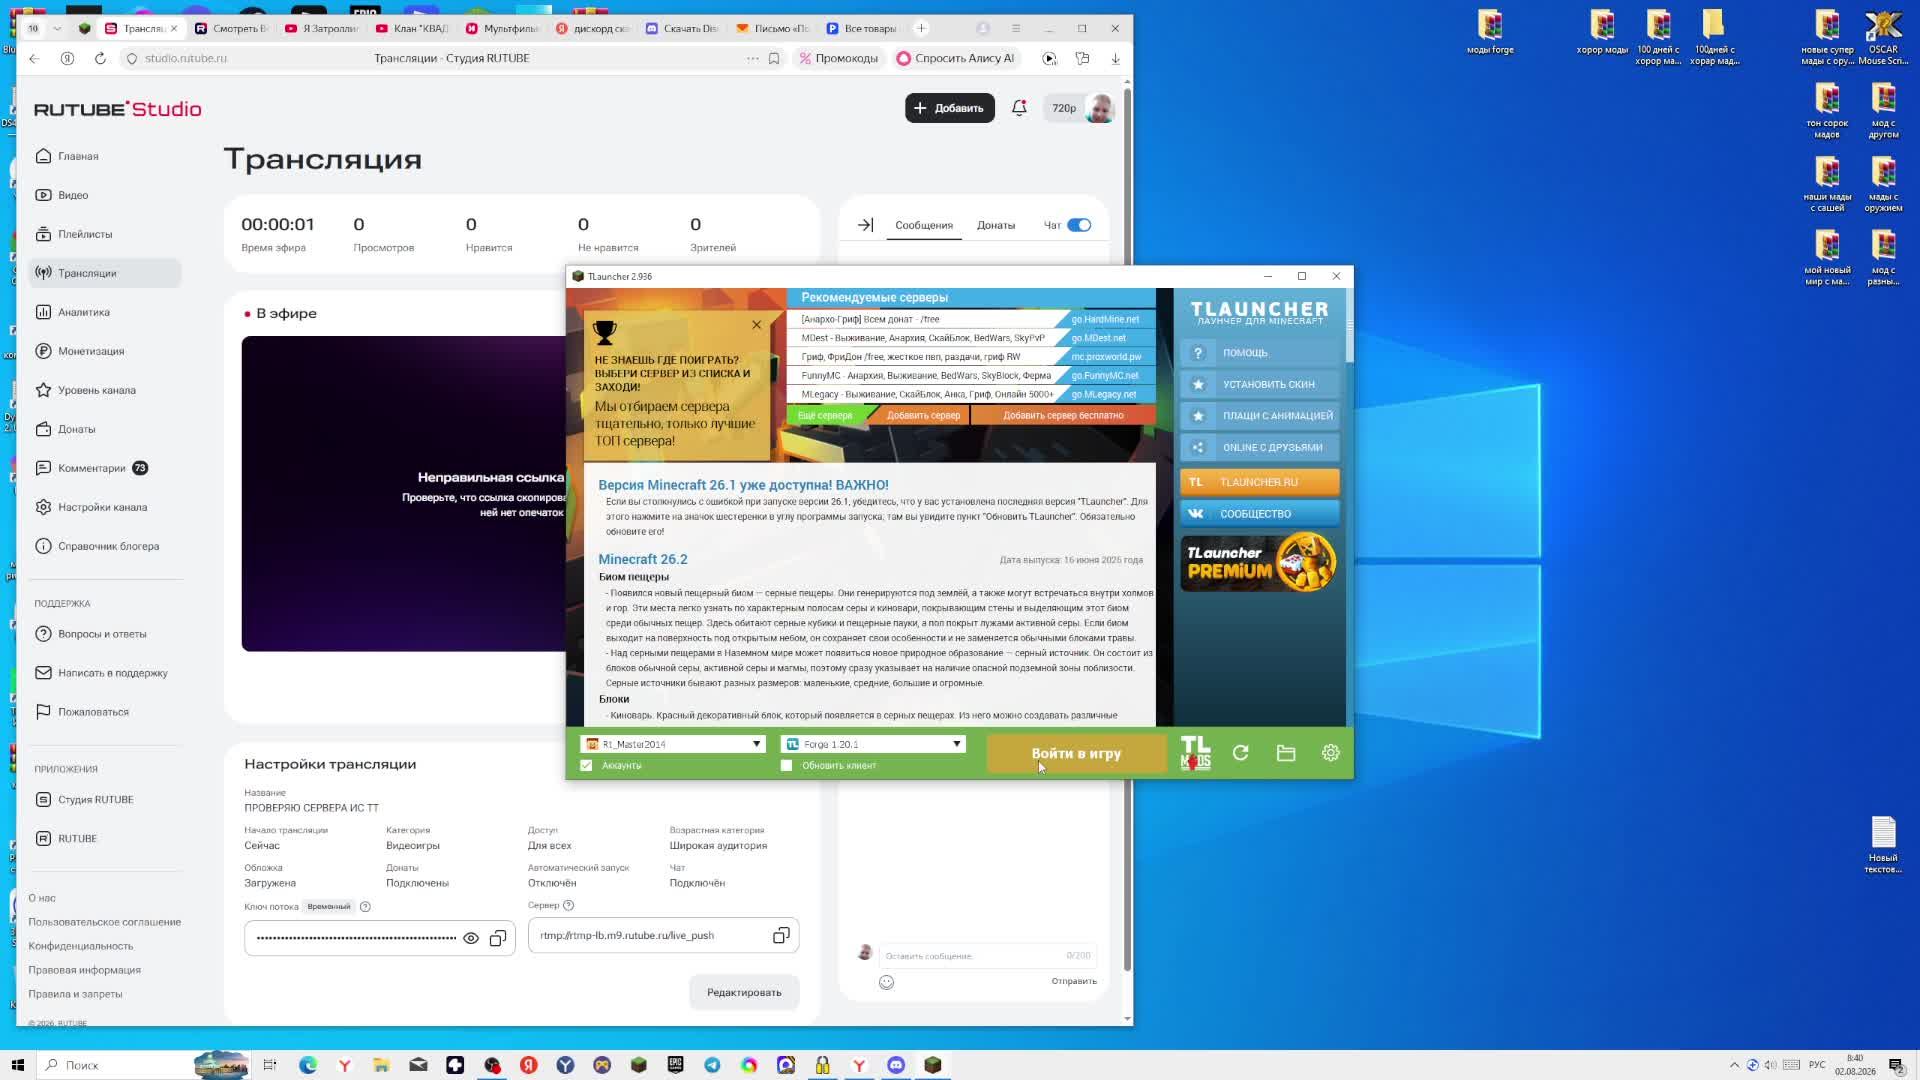Click the Установить скин button
This screenshot has width=1920, height=1080.
coord(1259,384)
